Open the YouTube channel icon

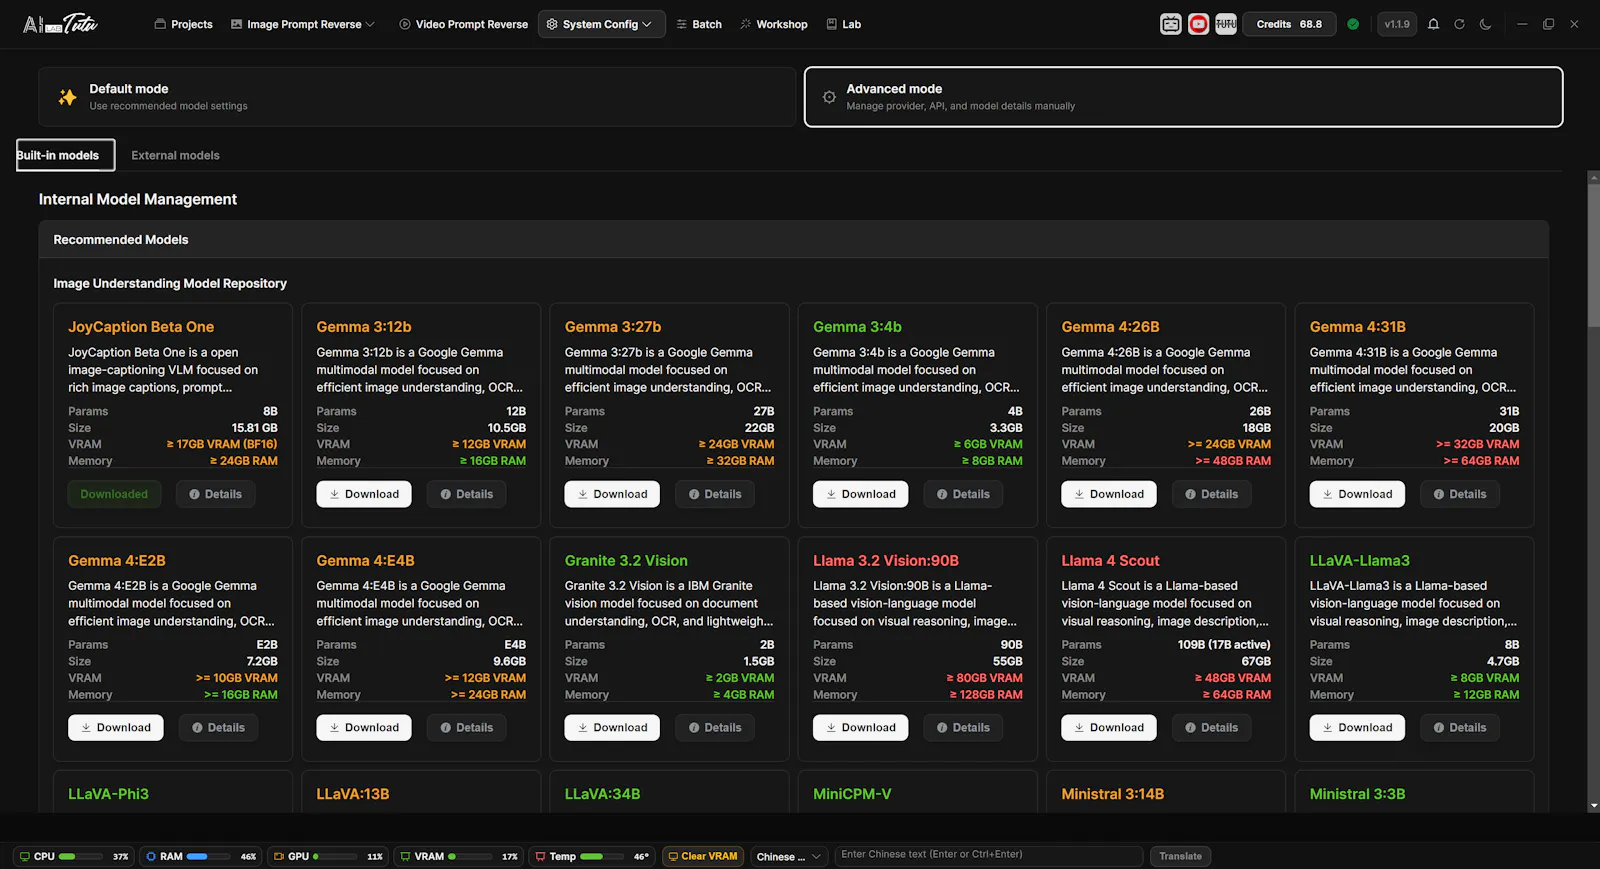tap(1198, 24)
